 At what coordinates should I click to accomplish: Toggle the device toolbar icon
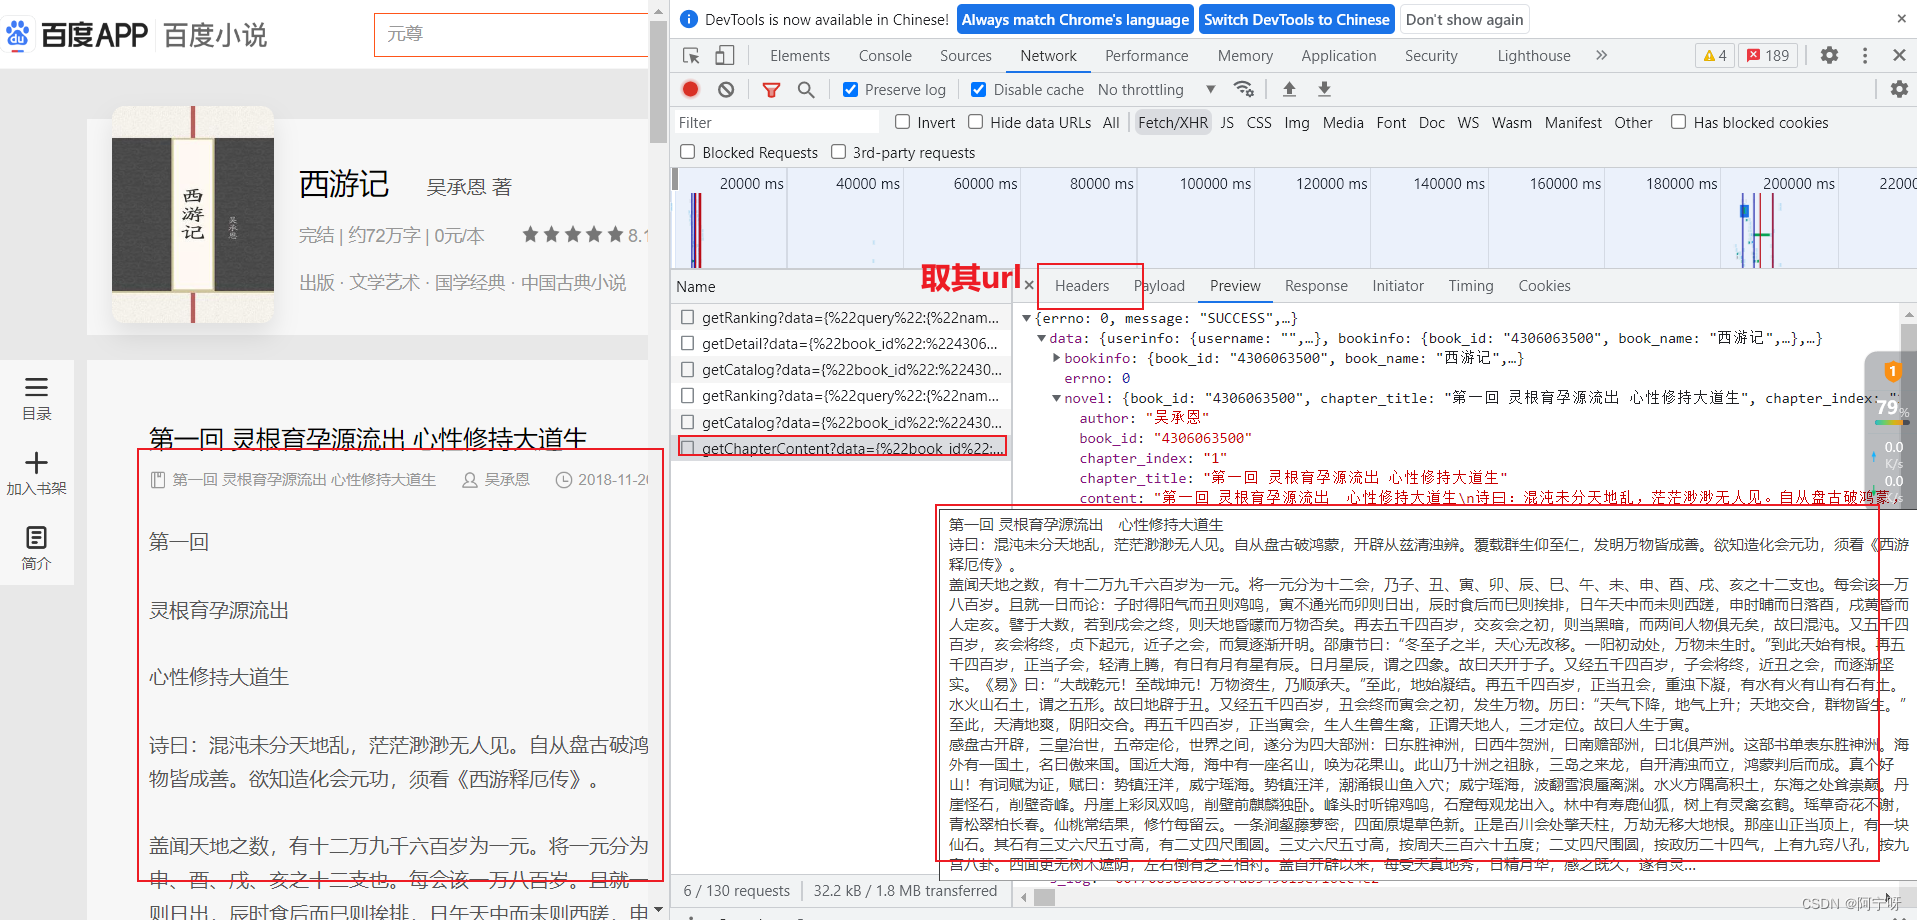pyautogui.click(x=725, y=56)
